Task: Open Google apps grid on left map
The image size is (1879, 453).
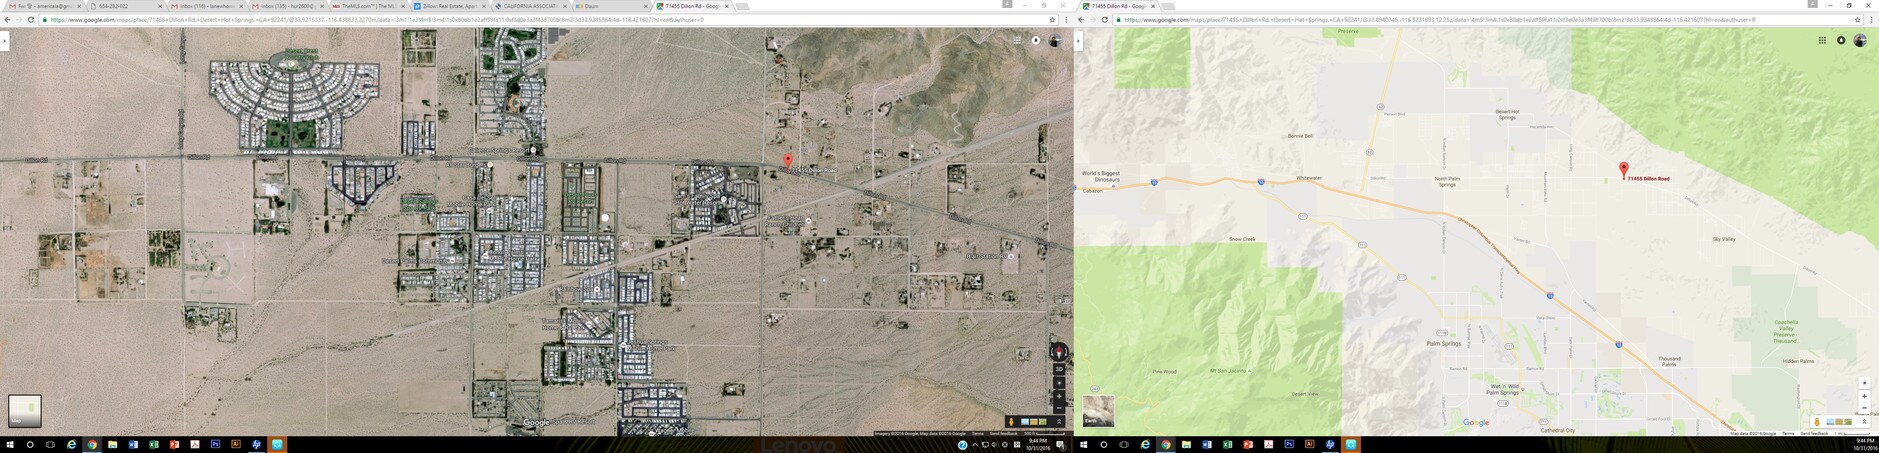Action: tap(1017, 41)
